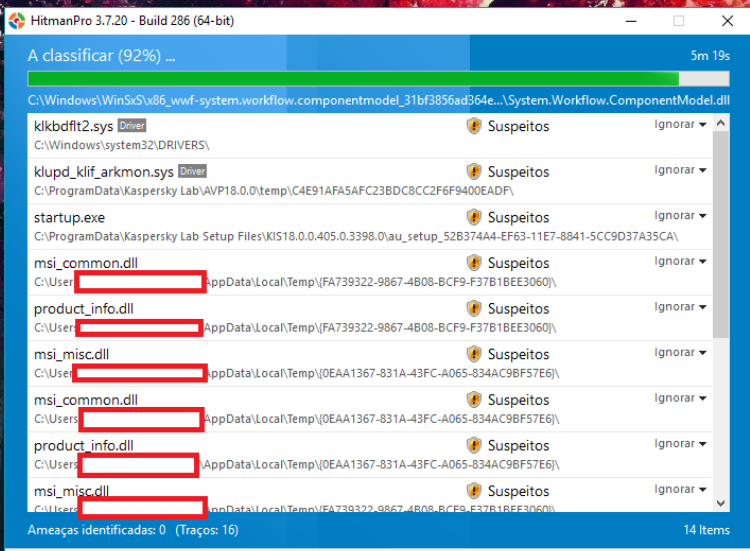Image resolution: width=750 pixels, height=551 pixels.
Task: Click the Suspeitos label for klkbdflt2.sys
Action: (x=518, y=126)
